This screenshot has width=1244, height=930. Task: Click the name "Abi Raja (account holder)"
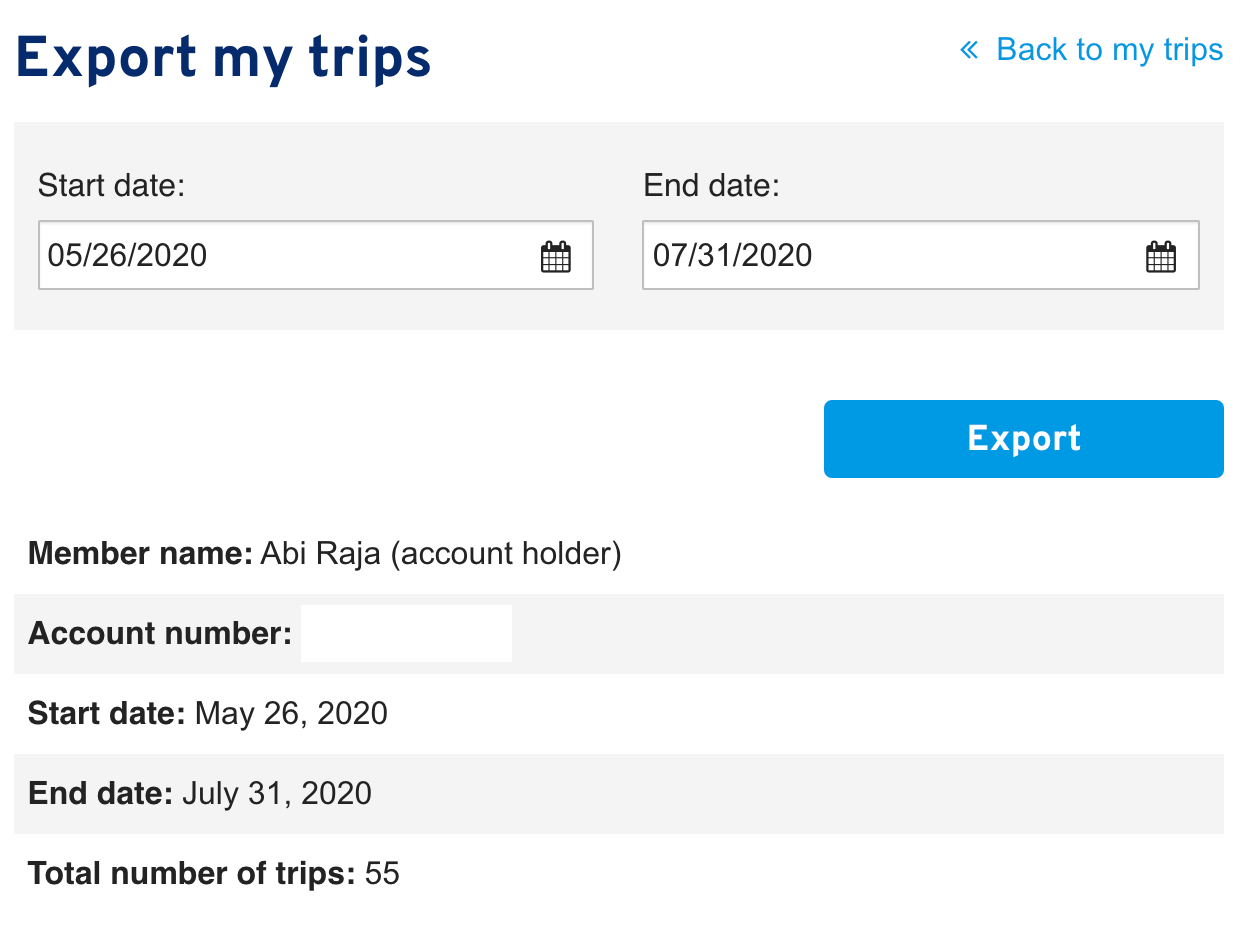click(x=441, y=553)
